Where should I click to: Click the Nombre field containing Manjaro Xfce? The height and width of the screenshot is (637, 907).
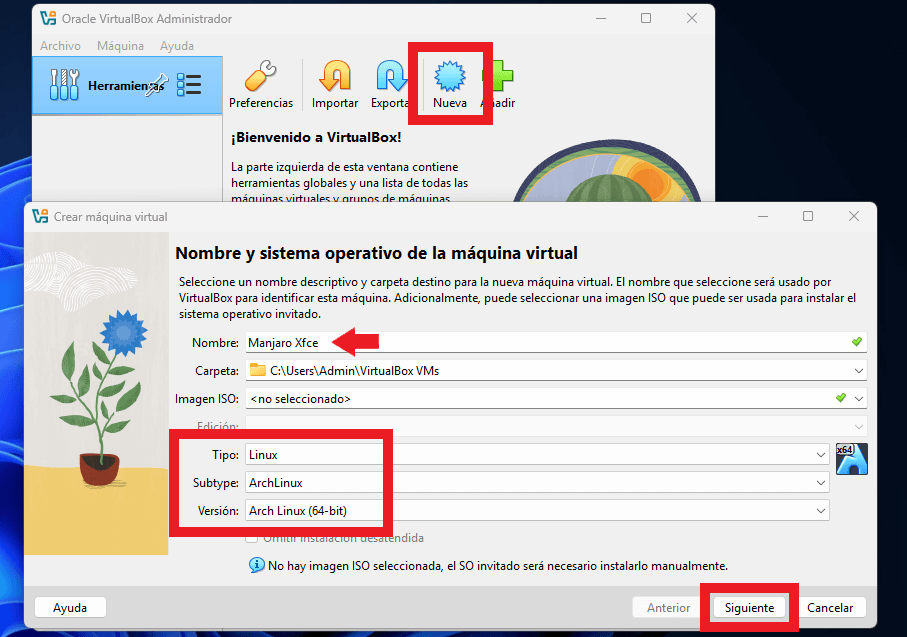(x=556, y=343)
